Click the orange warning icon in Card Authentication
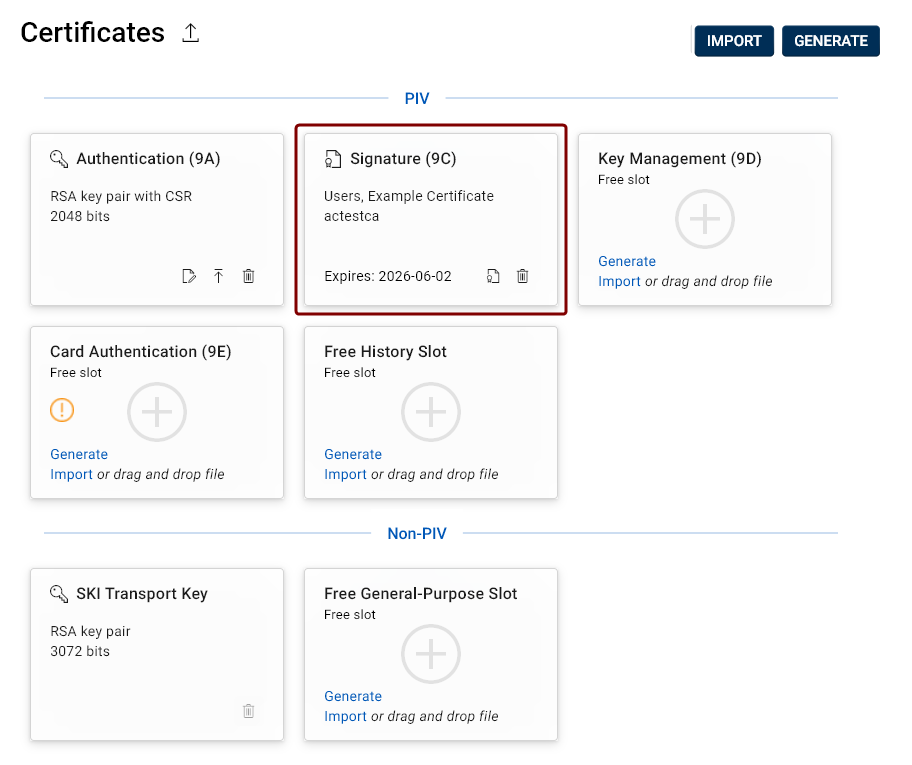The height and width of the screenshot is (765, 912). 62,410
